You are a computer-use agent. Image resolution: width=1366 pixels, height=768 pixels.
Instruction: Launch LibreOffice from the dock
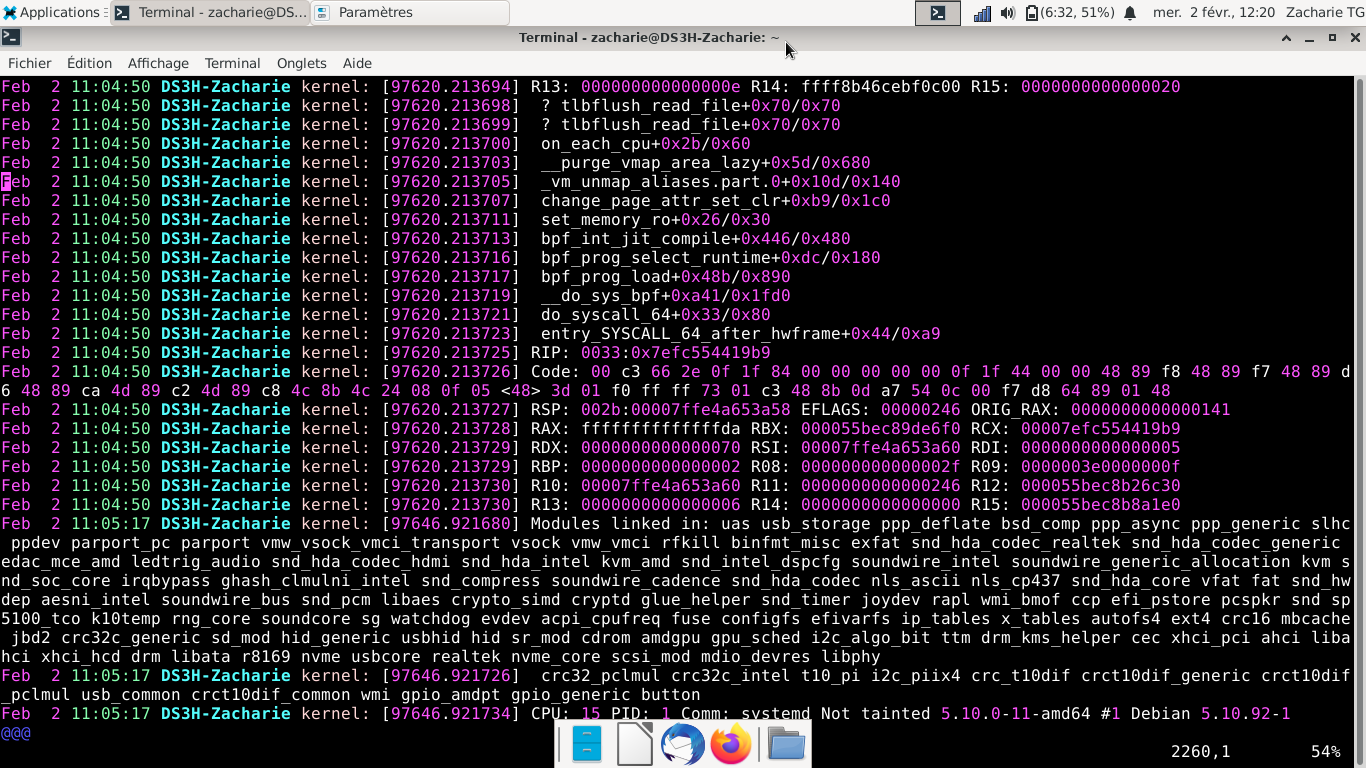(635, 745)
